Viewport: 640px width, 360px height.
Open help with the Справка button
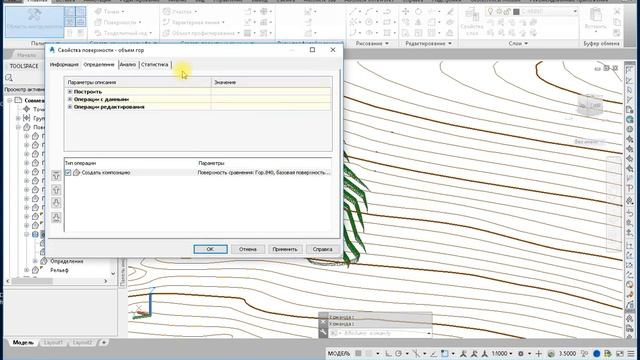click(x=322, y=249)
